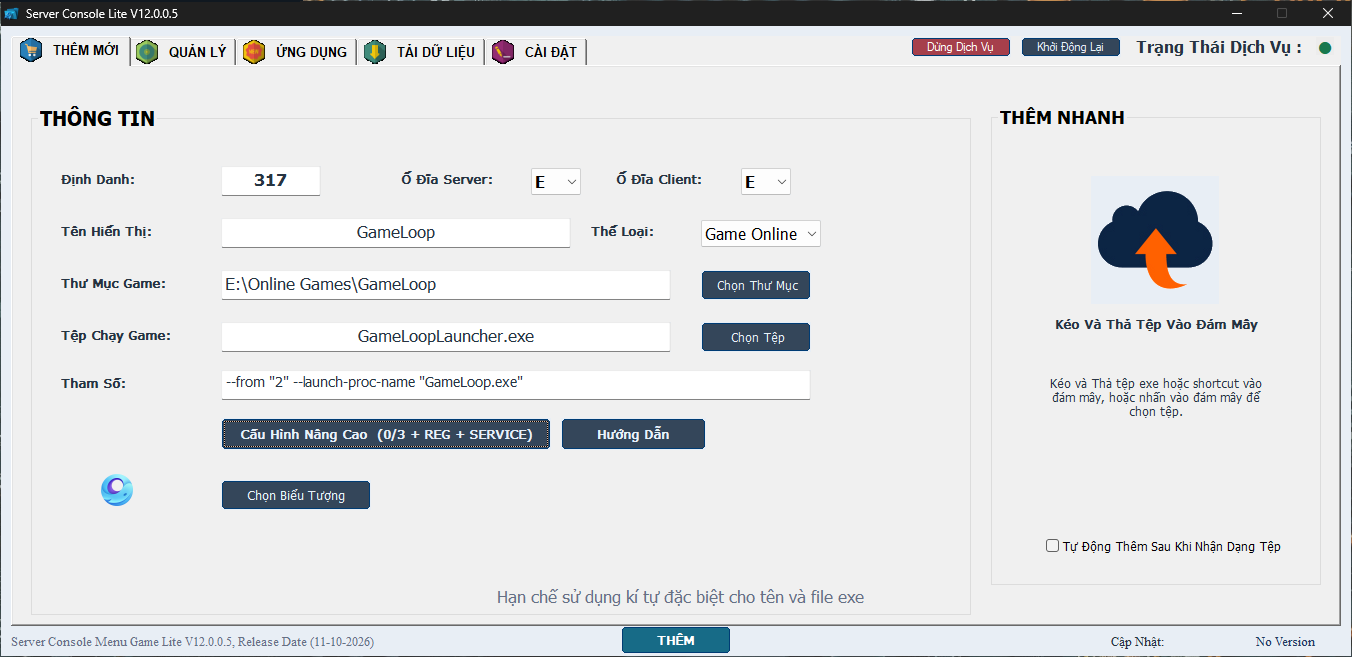This screenshot has width=1352, height=657.
Task: Click the download icon beside TẢI DỮ LIỆU
Action: point(375,52)
